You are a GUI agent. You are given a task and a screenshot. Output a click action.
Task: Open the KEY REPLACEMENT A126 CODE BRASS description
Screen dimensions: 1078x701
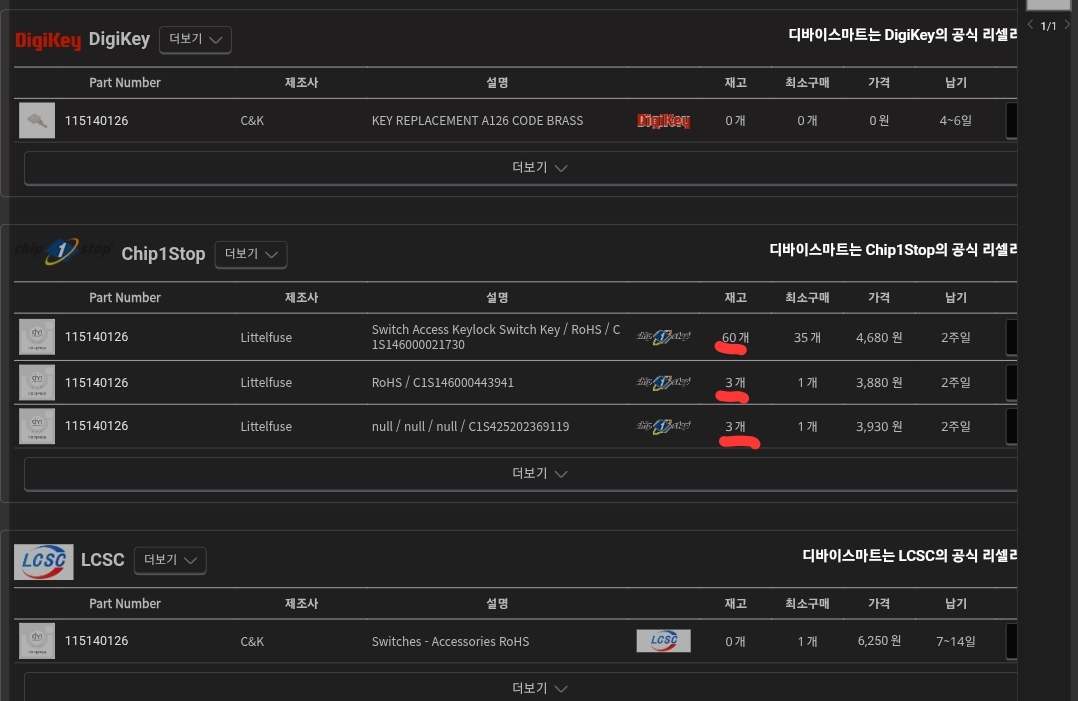[x=477, y=121]
